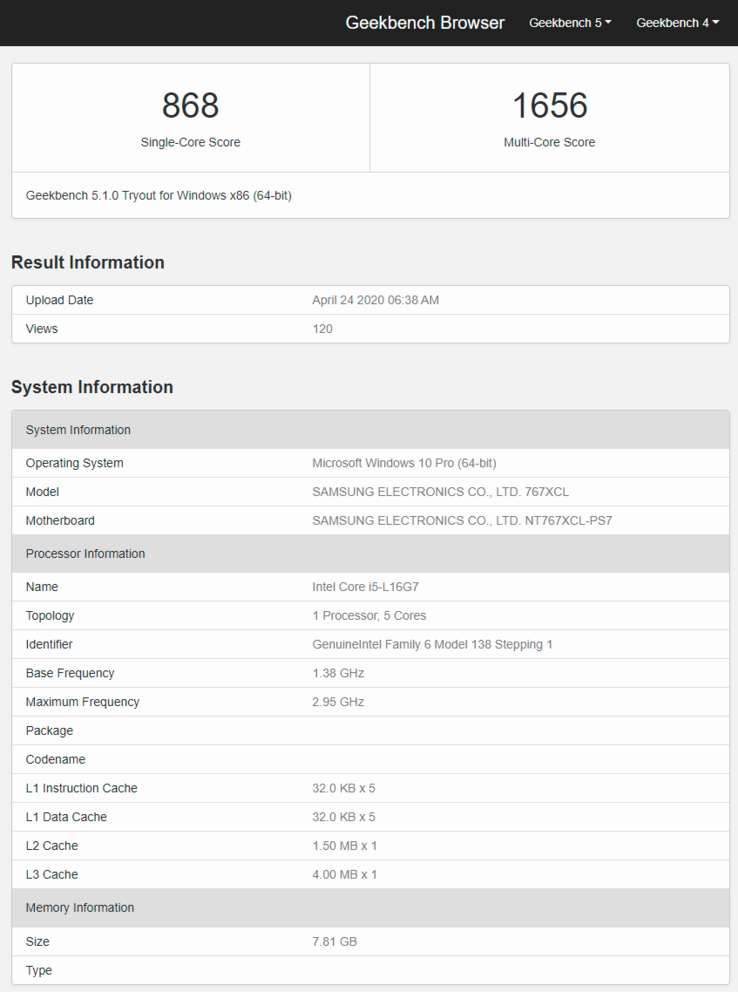Select the Single-Core Score label

(x=190, y=142)
